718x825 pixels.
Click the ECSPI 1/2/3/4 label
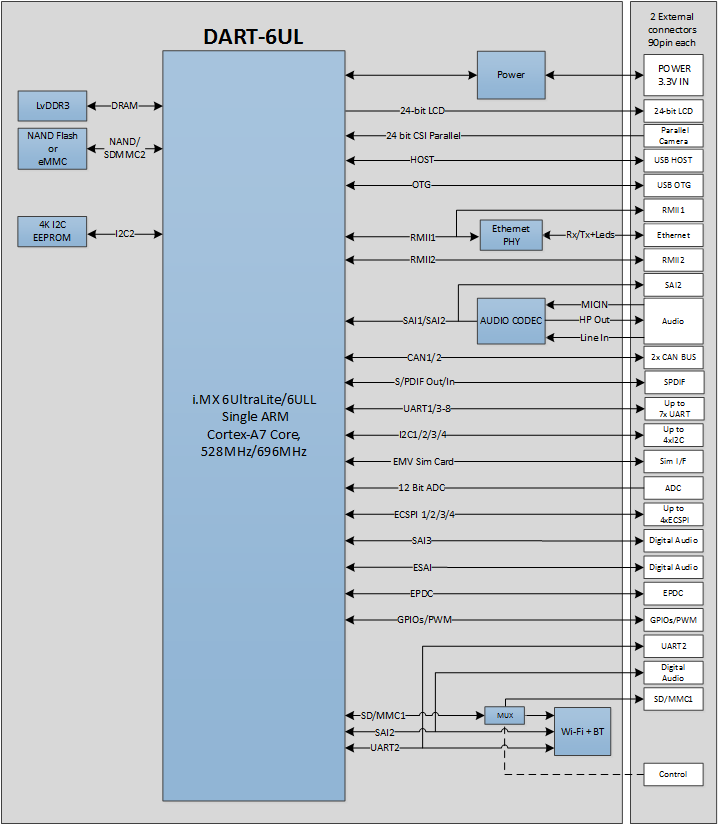pos(424,514)
